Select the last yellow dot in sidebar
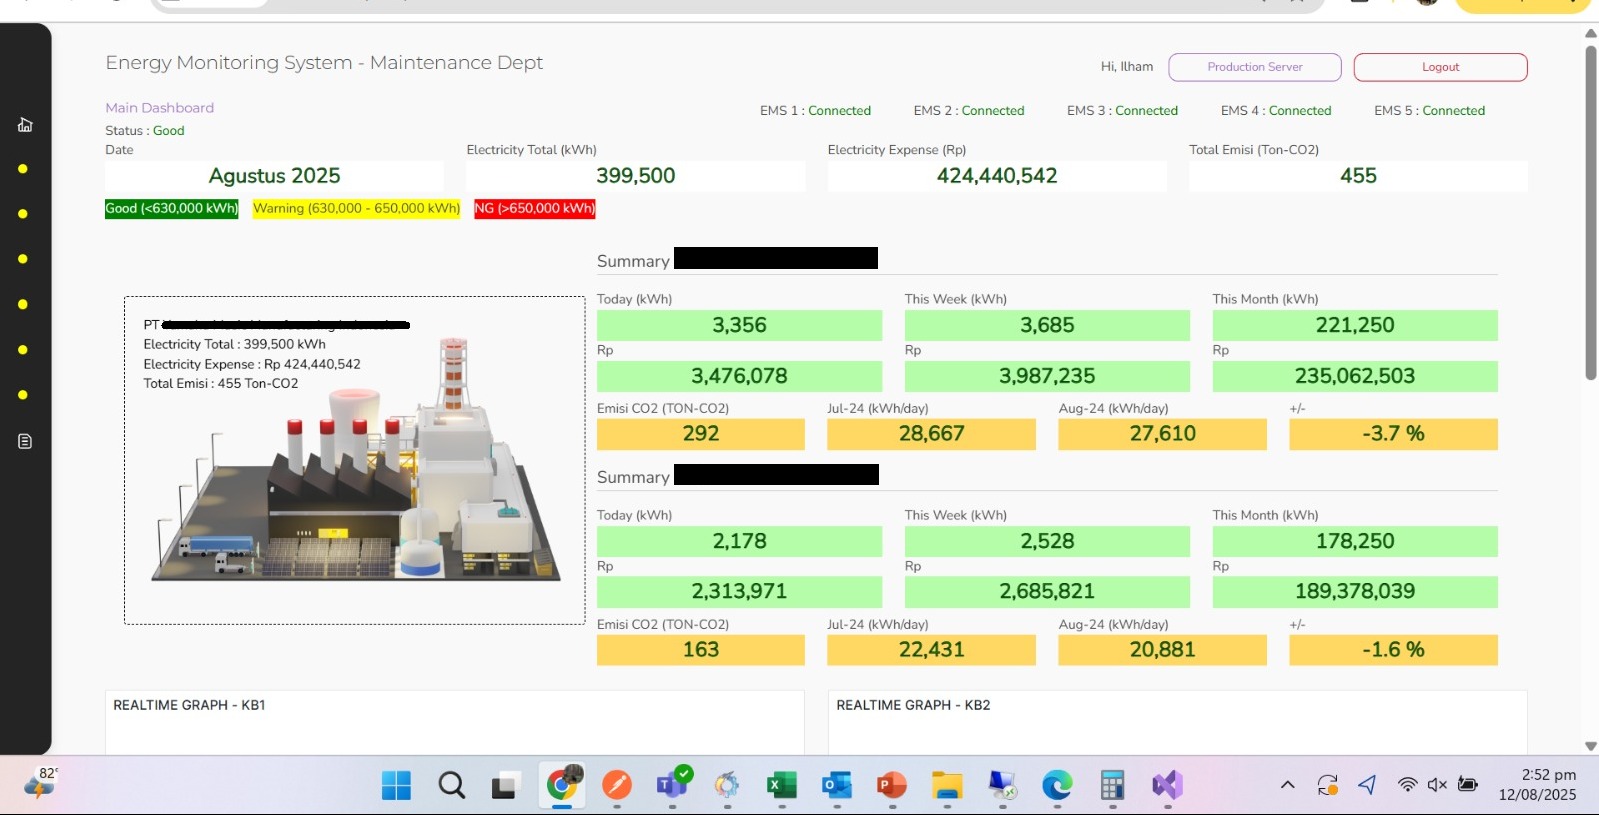1599x815 pixels. 23,395
